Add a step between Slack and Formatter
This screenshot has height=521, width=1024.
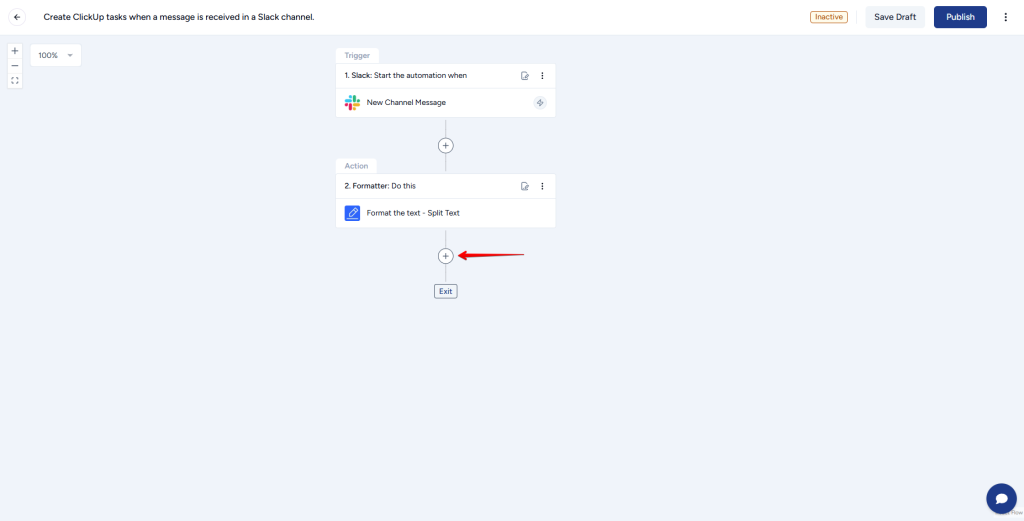pyautogui.click(x=446, y=145)
